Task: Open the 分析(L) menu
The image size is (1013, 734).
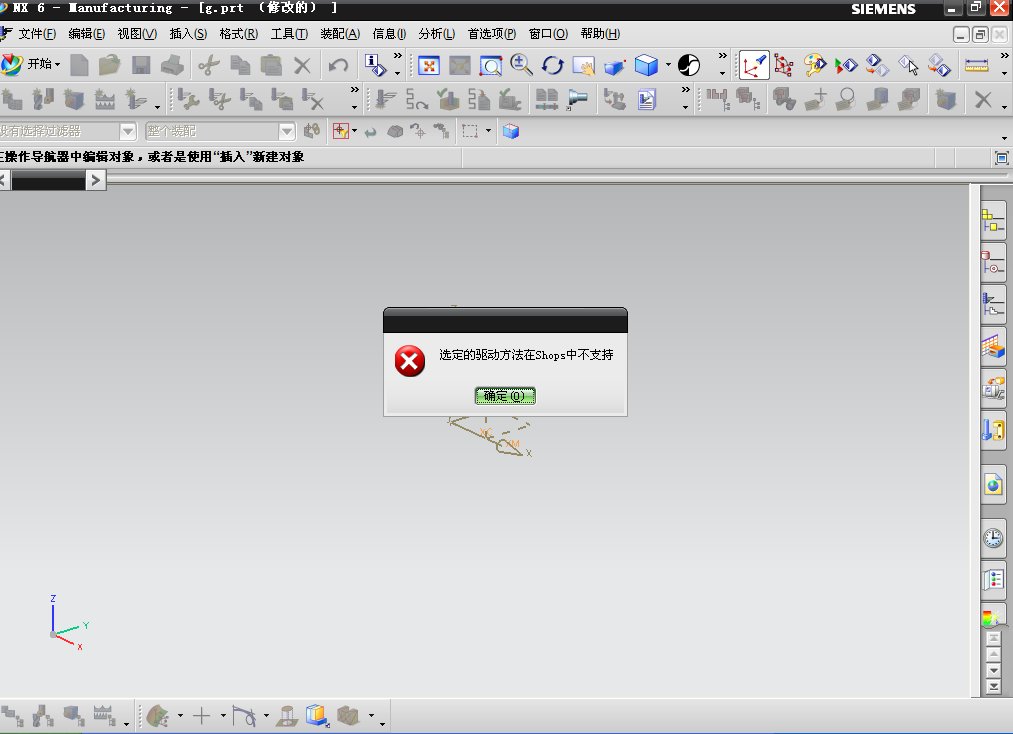Action: coord(437,34)
